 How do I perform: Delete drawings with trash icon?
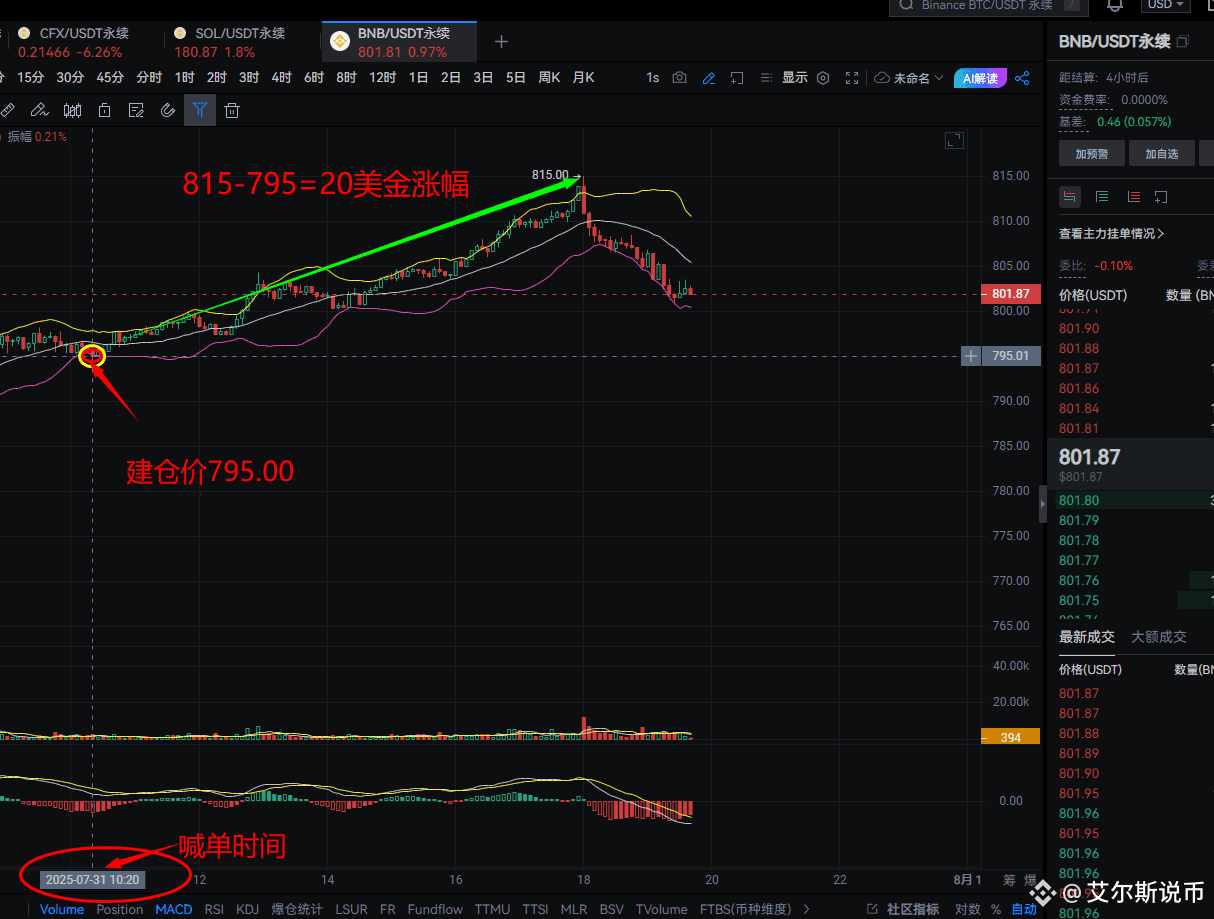pyautogui.click(x=232, y=110)
